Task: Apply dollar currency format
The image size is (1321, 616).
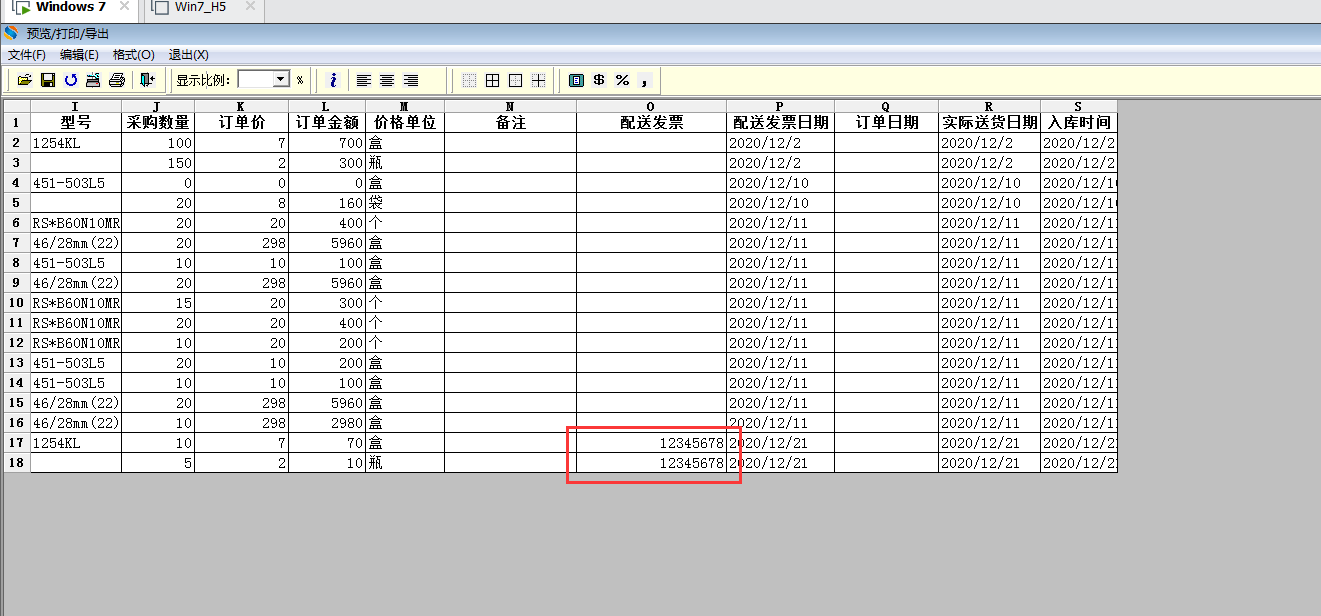Action: coord(599,80)
